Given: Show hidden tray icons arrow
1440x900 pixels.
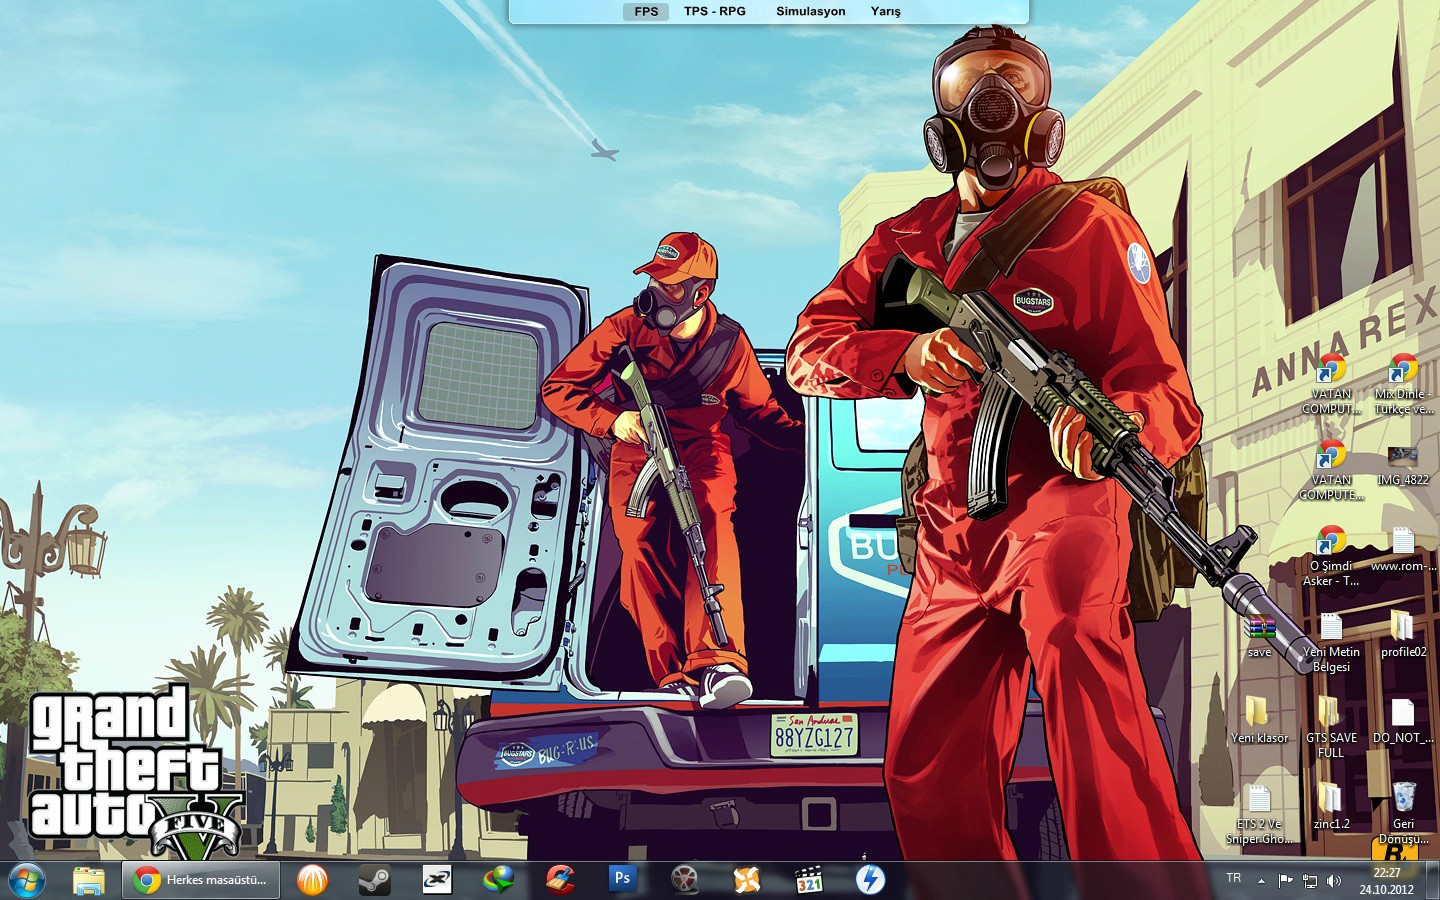Looking at the screenshot, I should 1261,881.
